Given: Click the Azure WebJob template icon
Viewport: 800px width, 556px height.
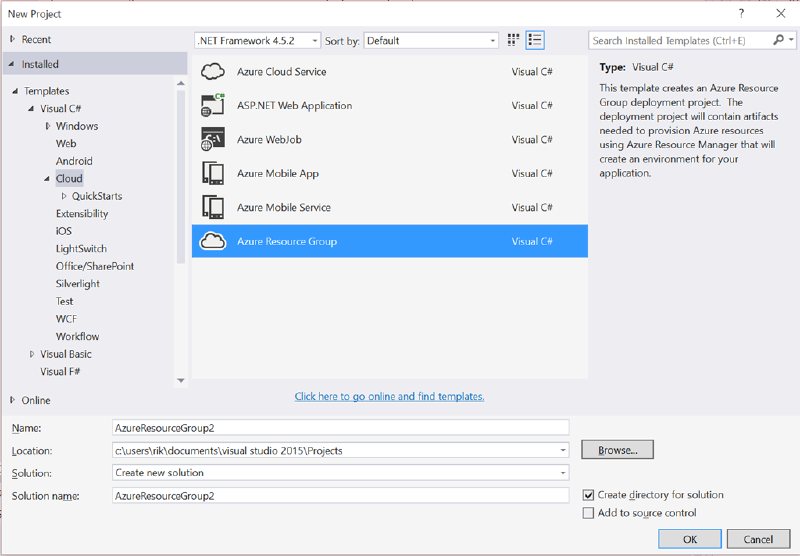Looking at the screenshot, I should 213,139.
